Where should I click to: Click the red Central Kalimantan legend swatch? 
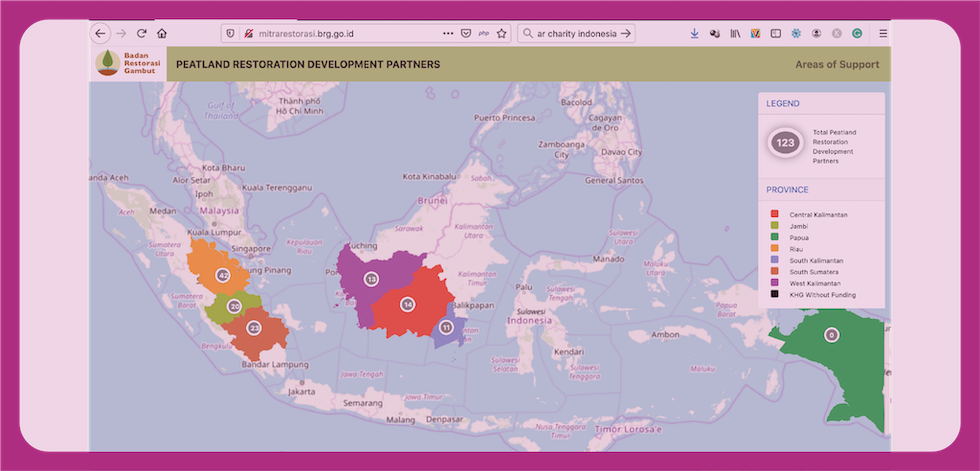774,215
